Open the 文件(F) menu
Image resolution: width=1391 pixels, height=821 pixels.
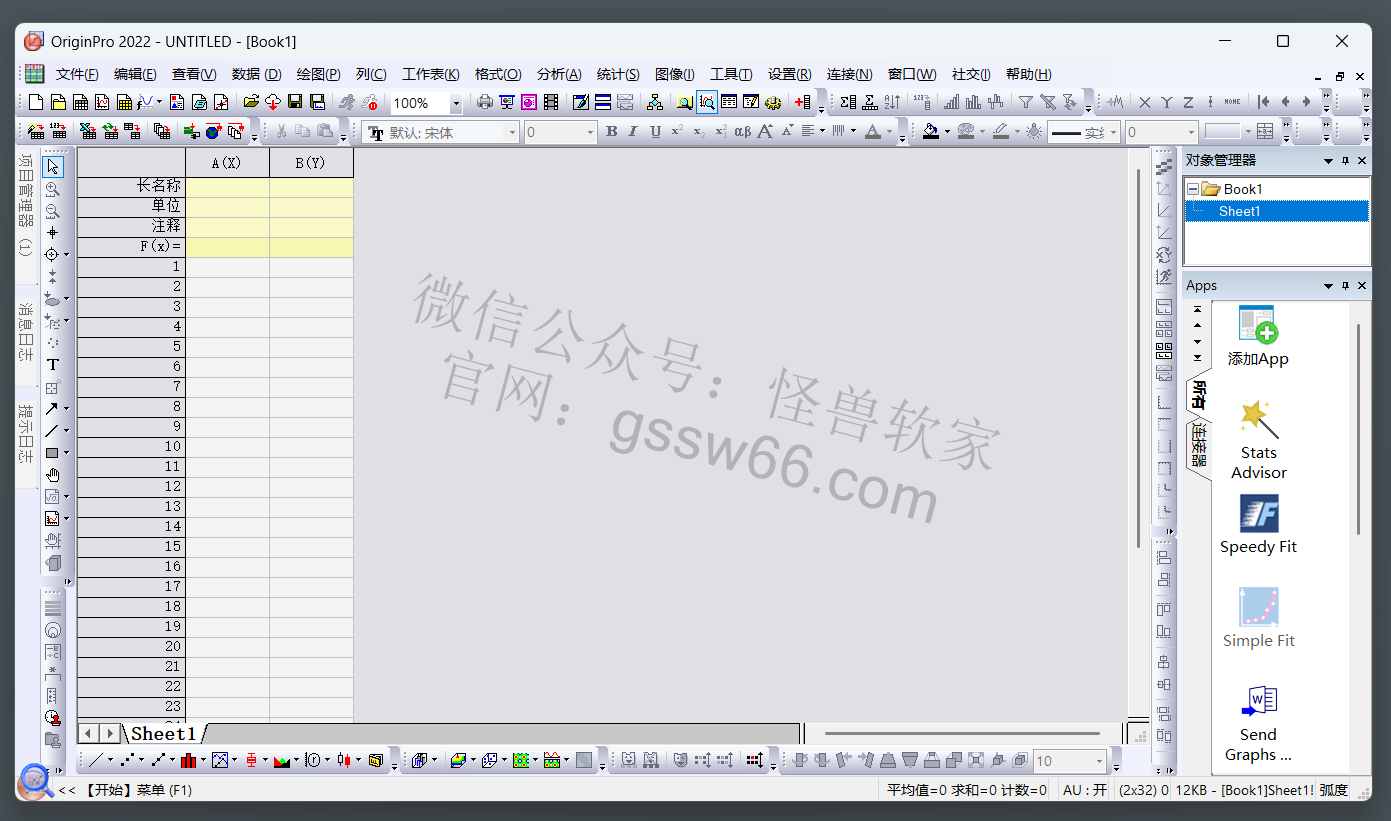click(77, 74)
